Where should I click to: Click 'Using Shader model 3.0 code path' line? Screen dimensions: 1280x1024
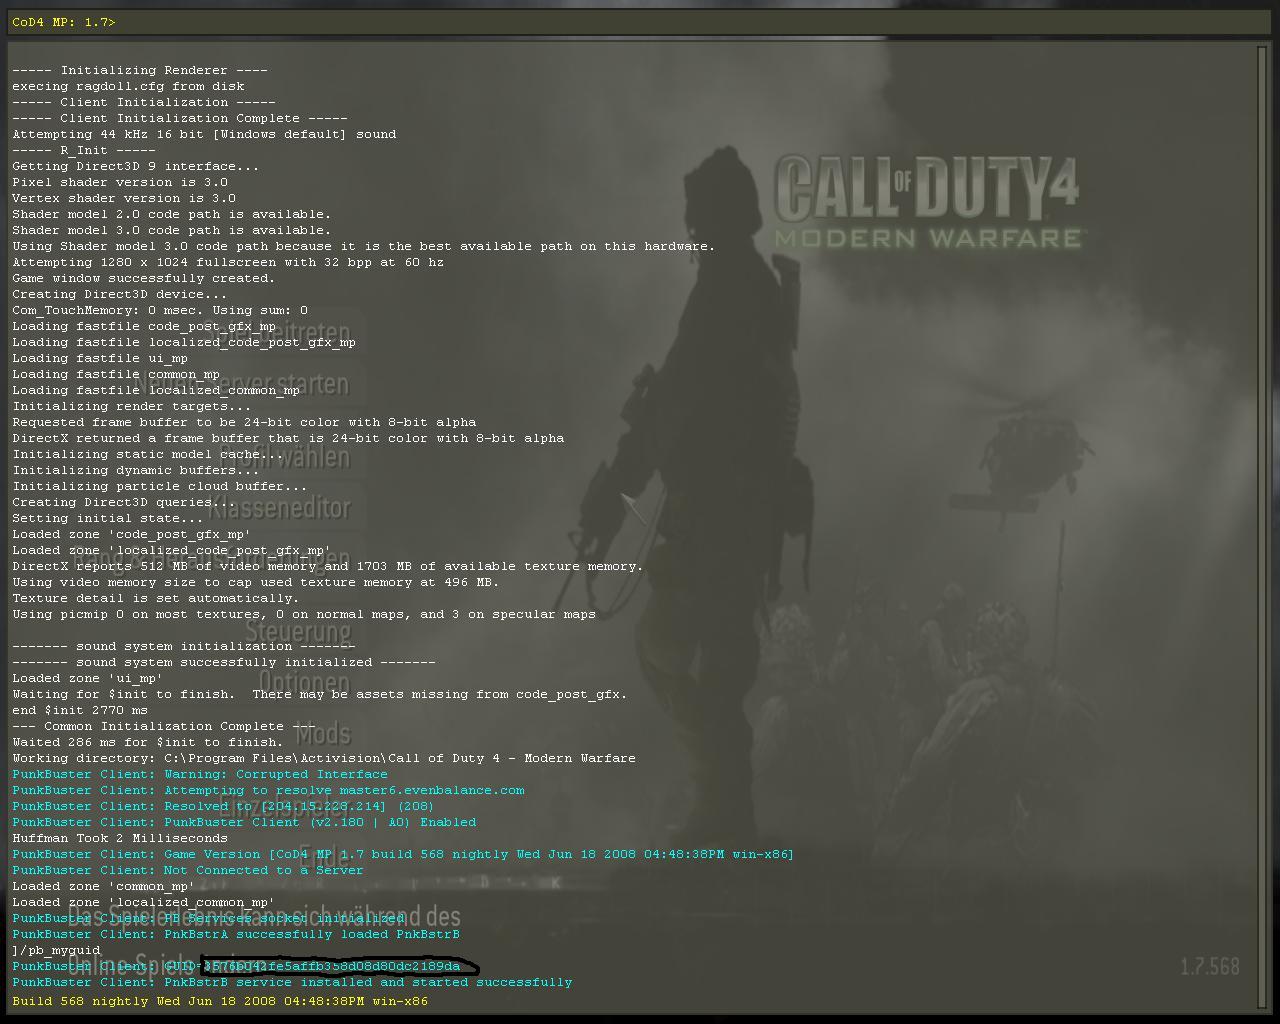(x=364, y=246)
